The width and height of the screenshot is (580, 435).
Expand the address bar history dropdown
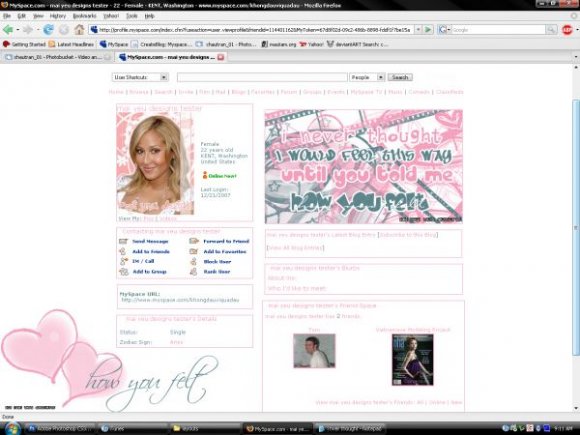pyautogui.click(x=418, y=30)
